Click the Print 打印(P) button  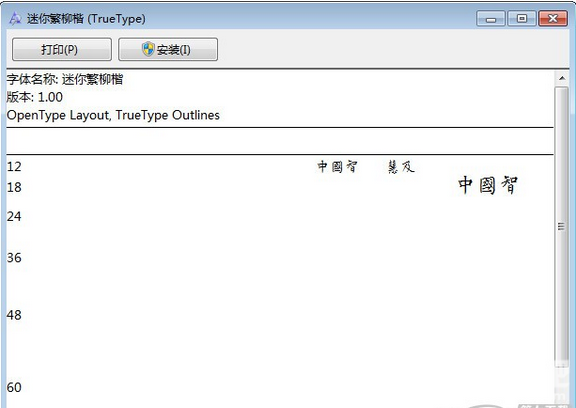pos(62,49)
